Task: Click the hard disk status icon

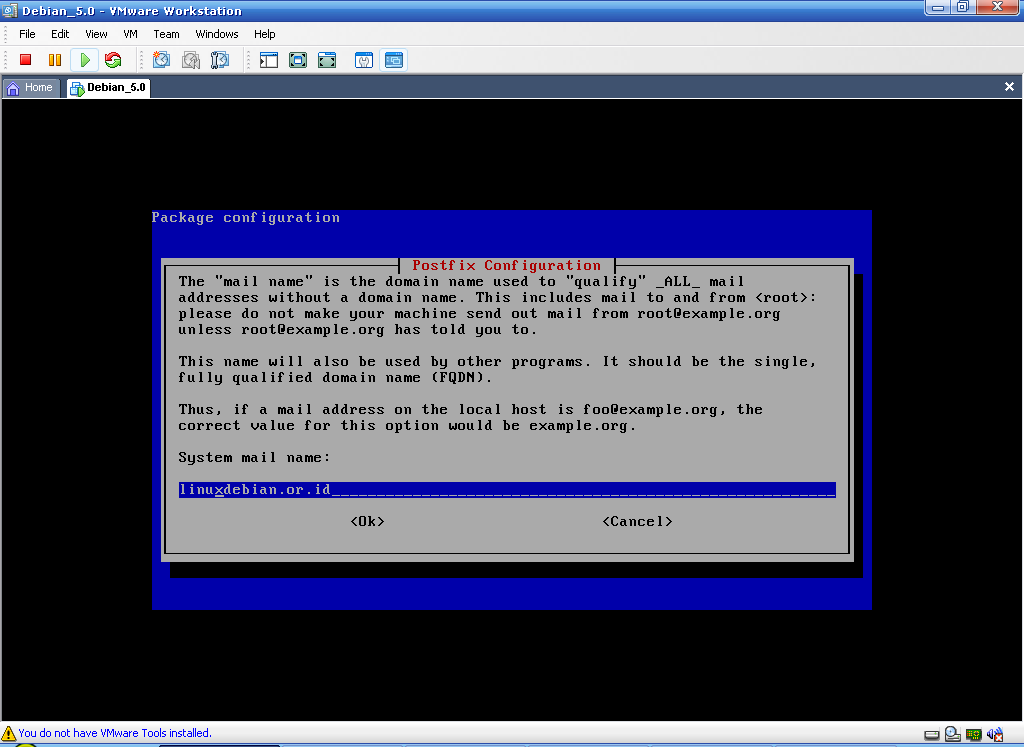Action: [932, 735]
